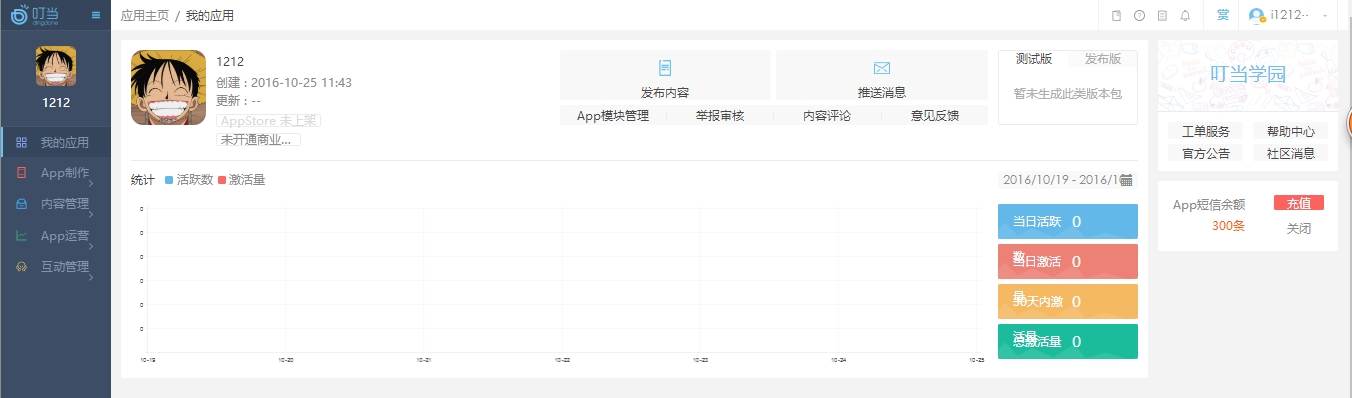Go to 应用主页 breadcrumb link
1352x398 pixels.
pyautogui.click(x=144, y=16)
